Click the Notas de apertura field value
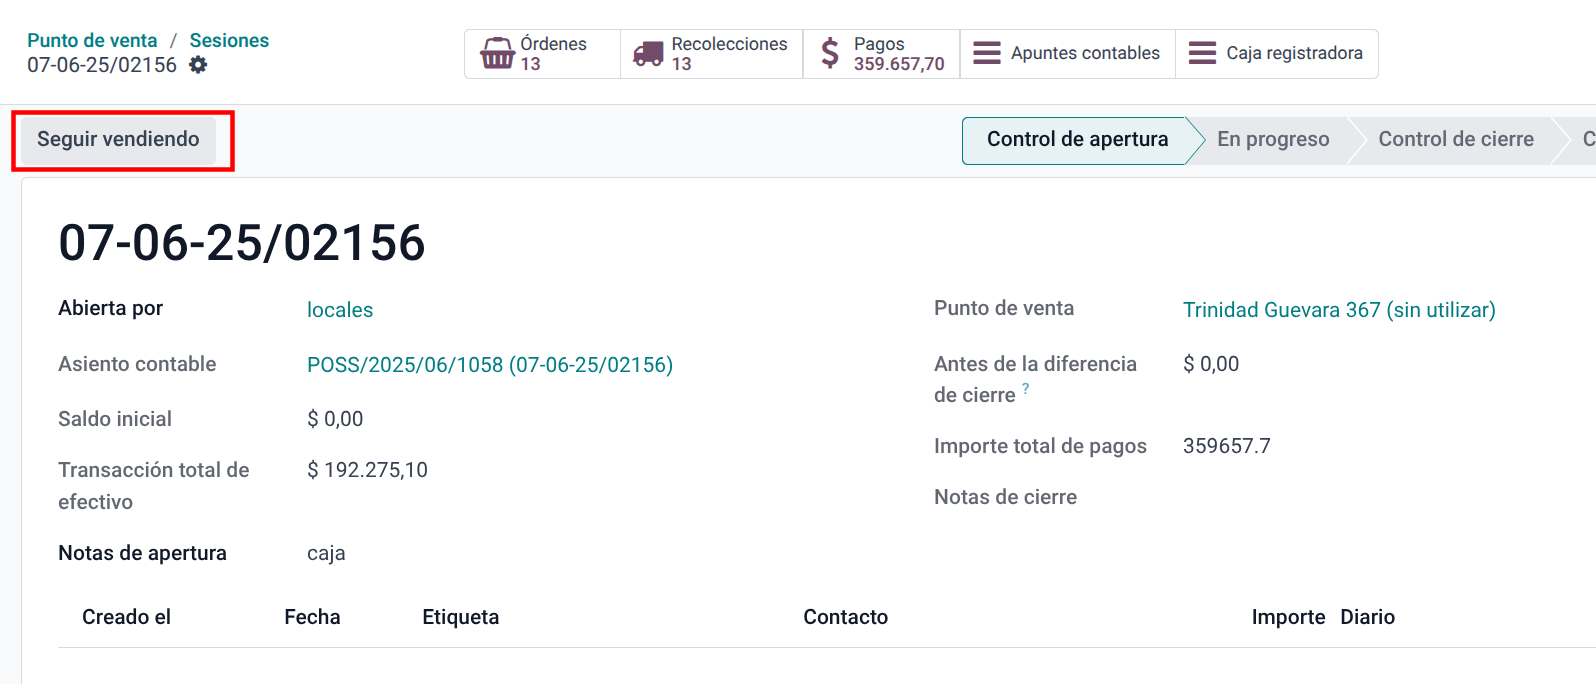Image resolution: width=1596 pixels, height=684 pixels. click(326, 553)
